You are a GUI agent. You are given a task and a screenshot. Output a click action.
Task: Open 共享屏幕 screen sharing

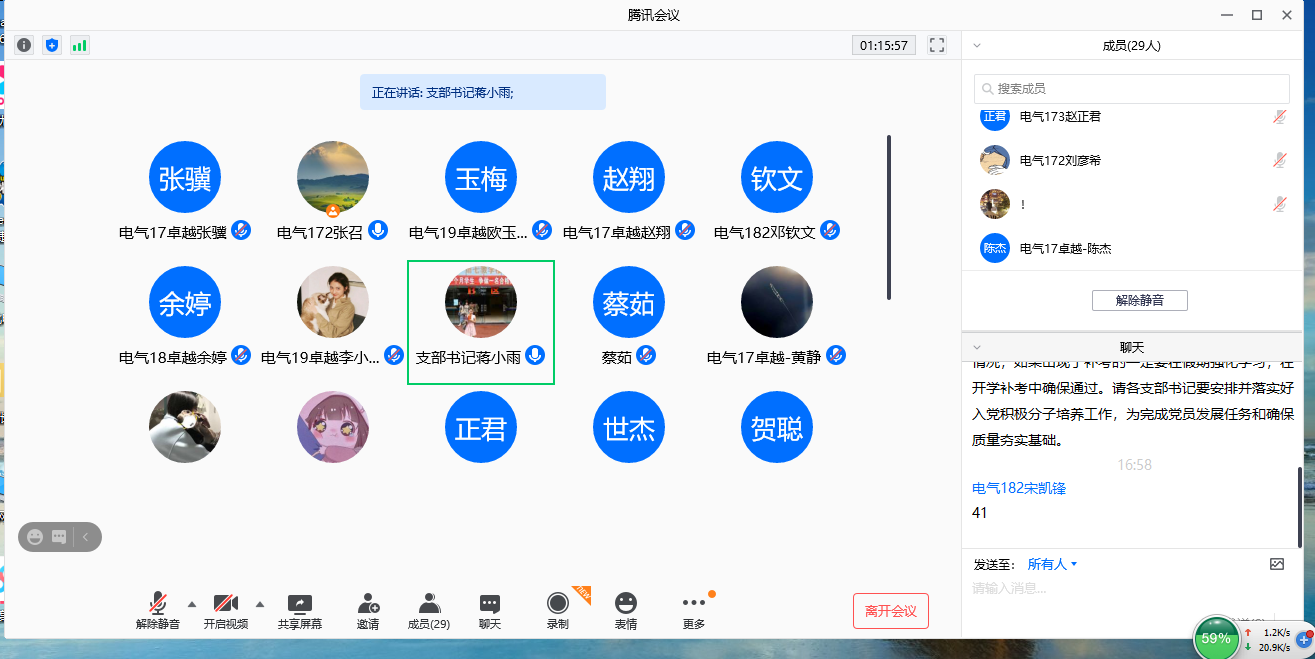pyautogui.click(x=300, y=611)
